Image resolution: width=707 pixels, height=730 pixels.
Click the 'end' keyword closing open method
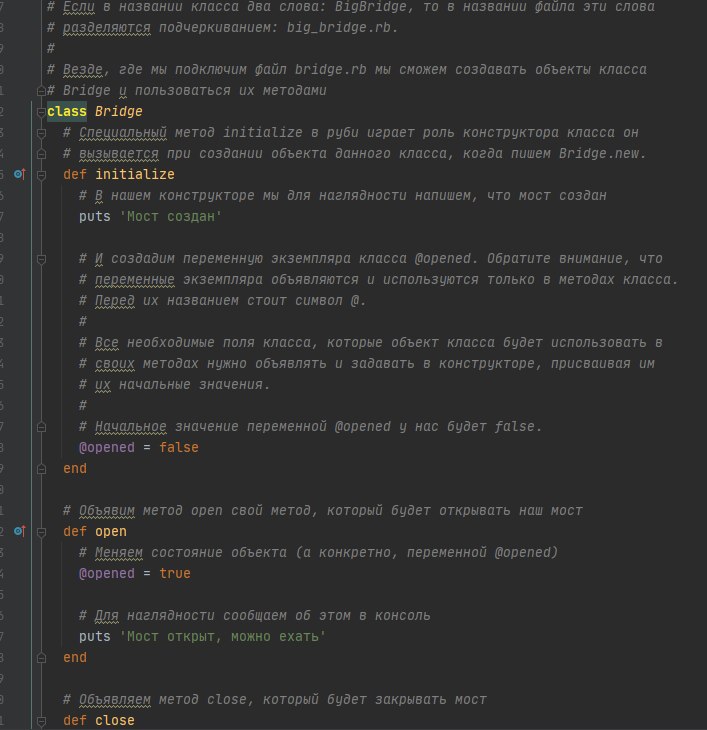point(75,658)
